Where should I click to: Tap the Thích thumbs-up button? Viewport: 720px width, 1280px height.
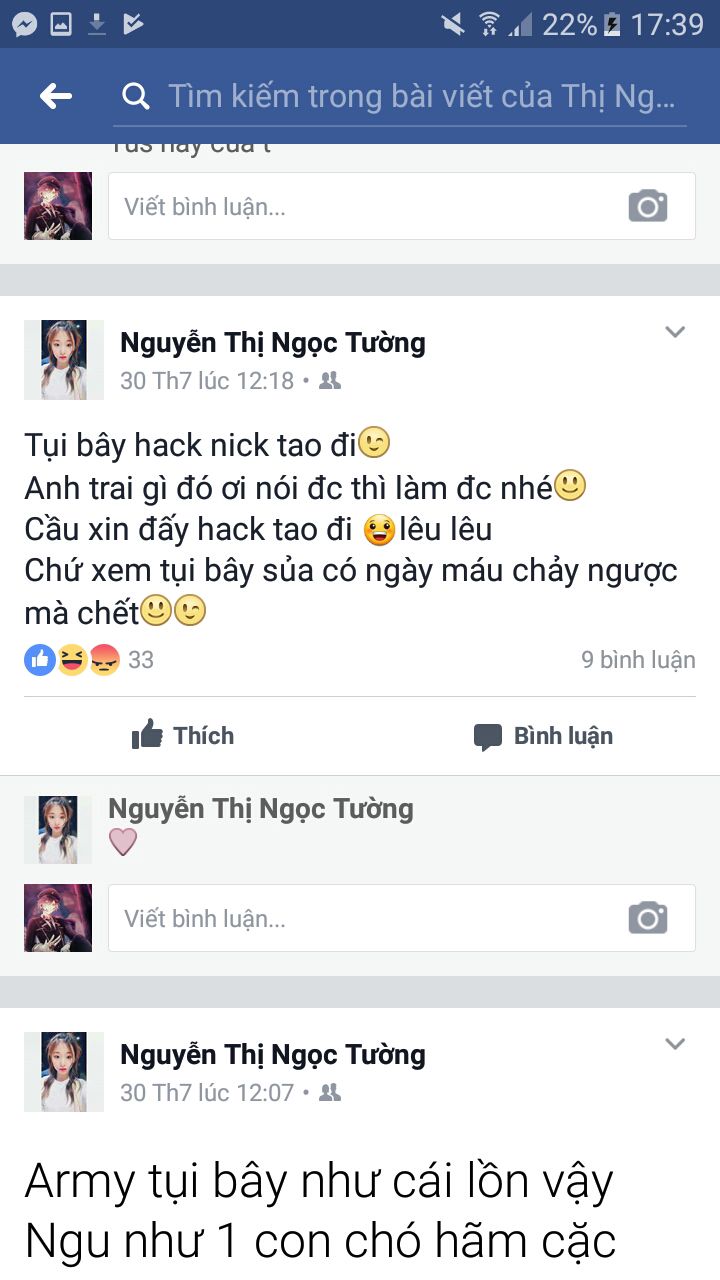tap(183, 736)
